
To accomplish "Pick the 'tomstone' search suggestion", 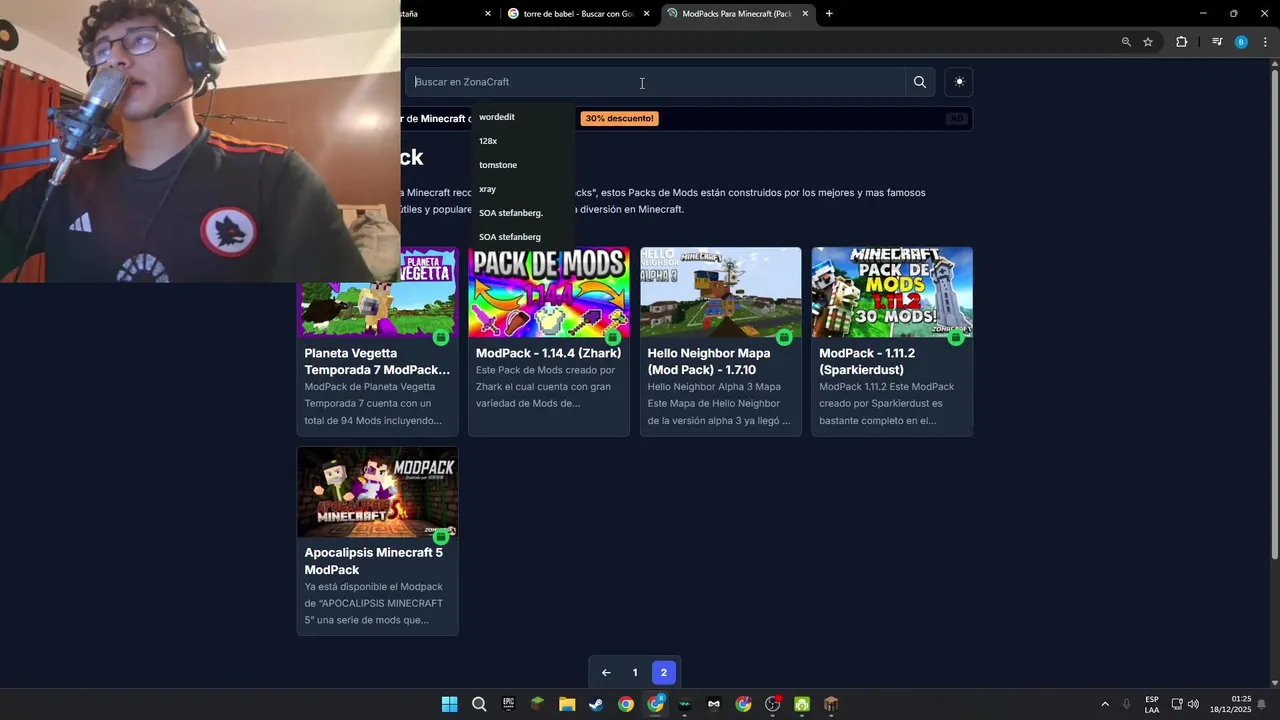I will (x=498, y=165).
